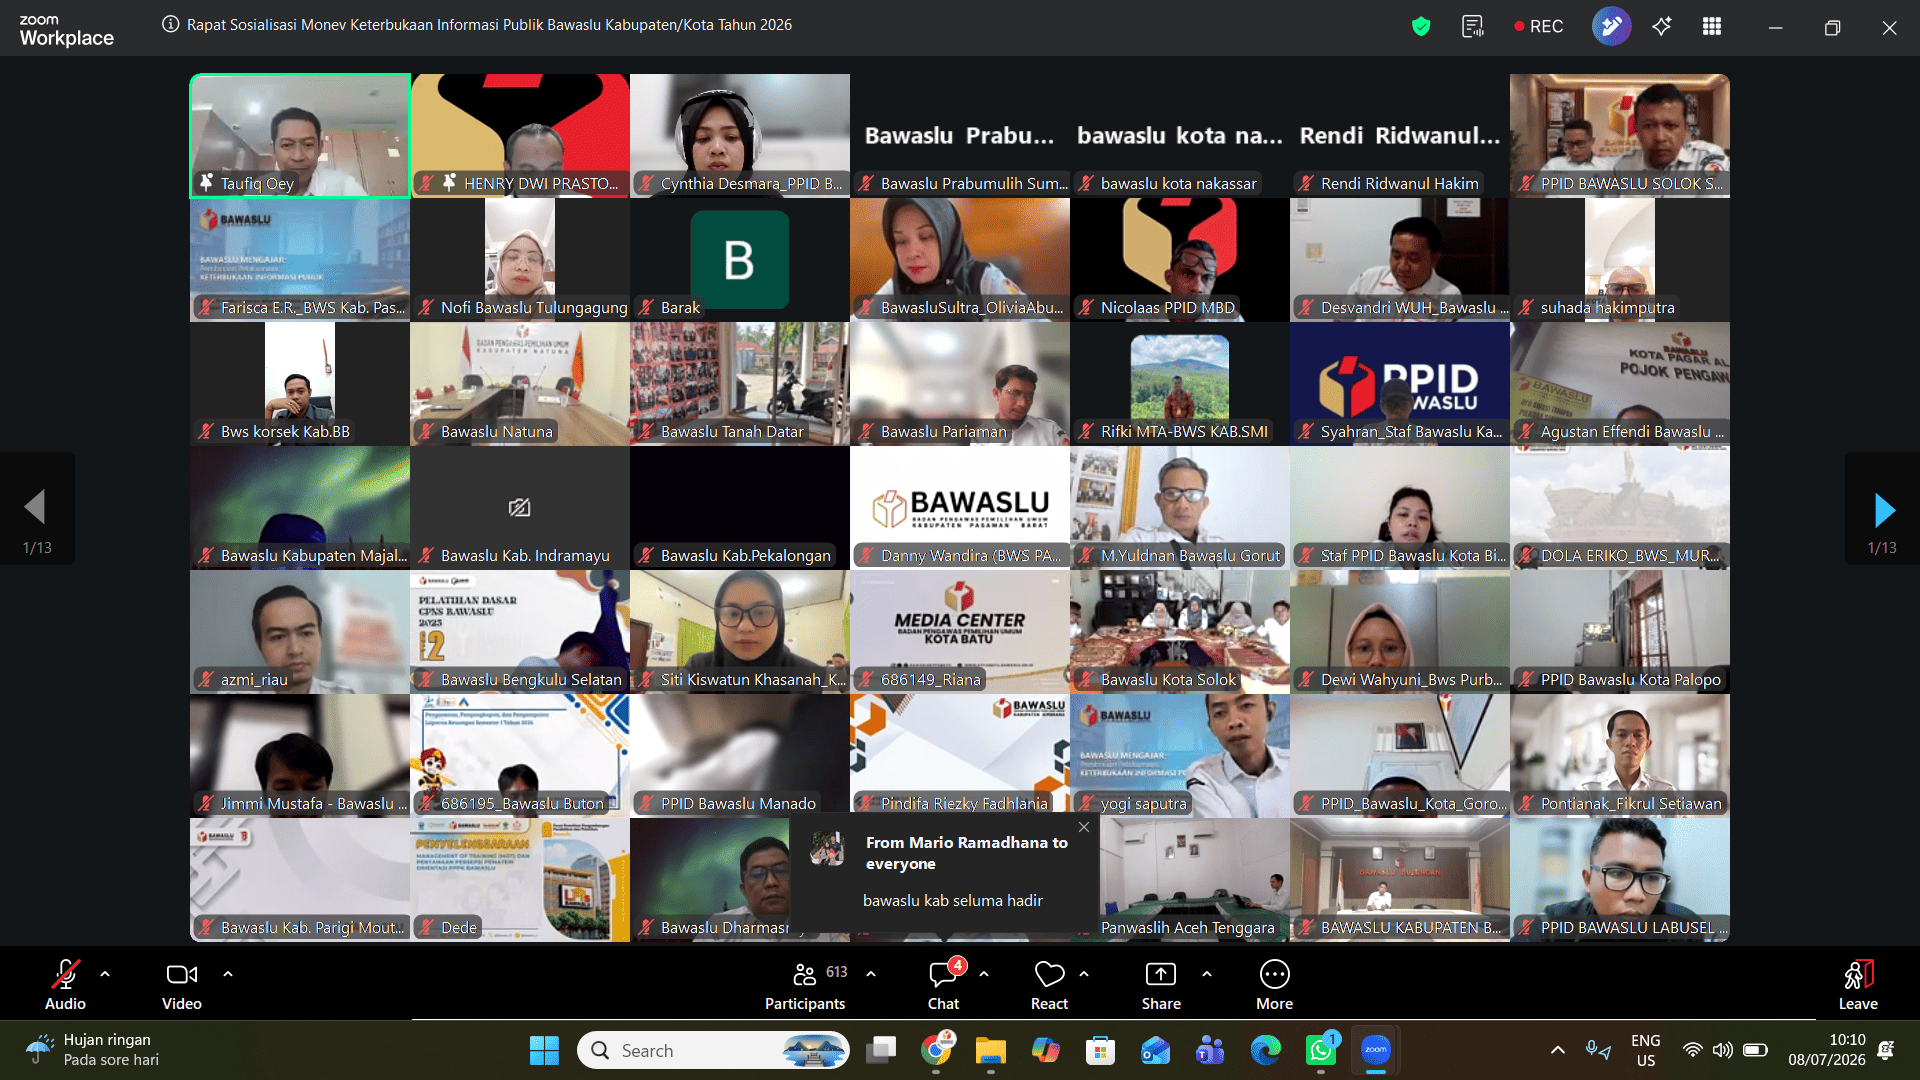The width and height of the screenshot is (1920, 1080).
Task: Select the 686149_Riana Media Center tile
Action: tap(960, 632)
